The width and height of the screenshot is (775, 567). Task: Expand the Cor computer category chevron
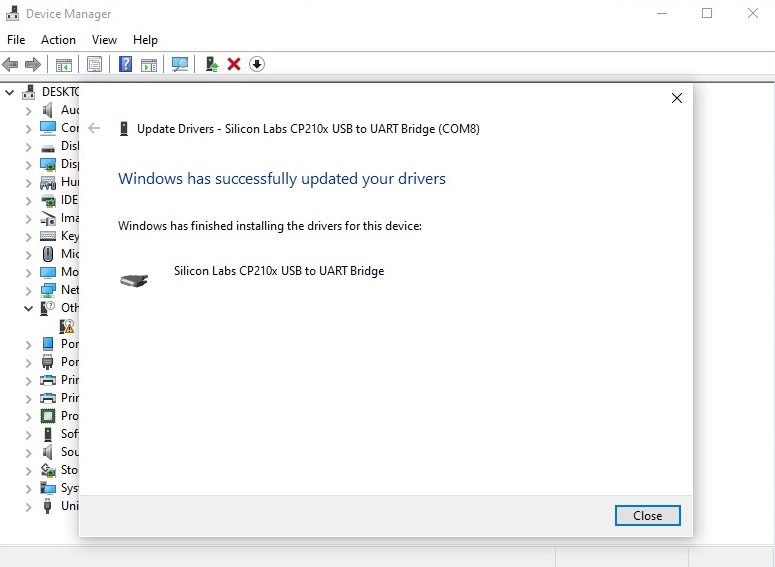click(x=29, y=129)
